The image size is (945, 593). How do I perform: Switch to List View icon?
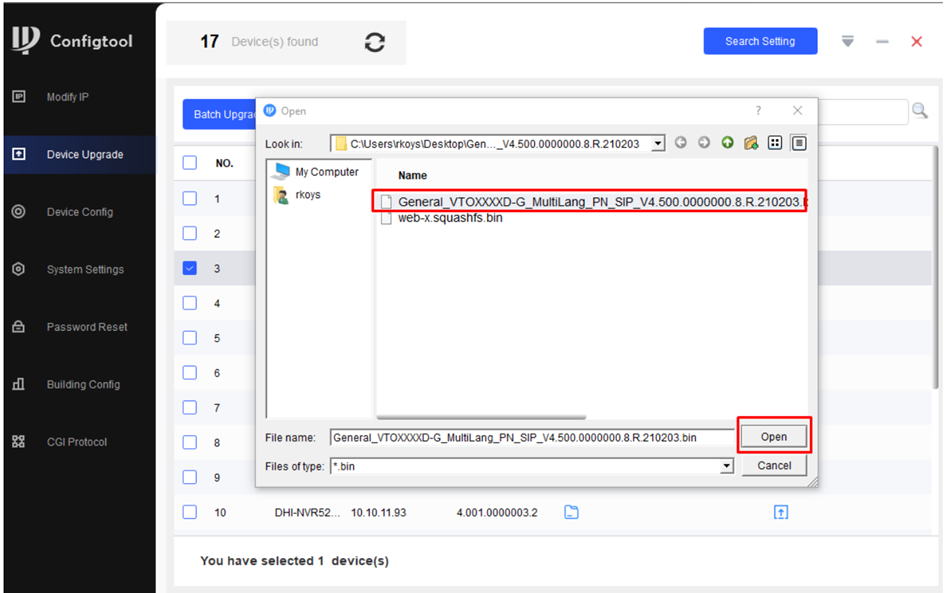775,143
